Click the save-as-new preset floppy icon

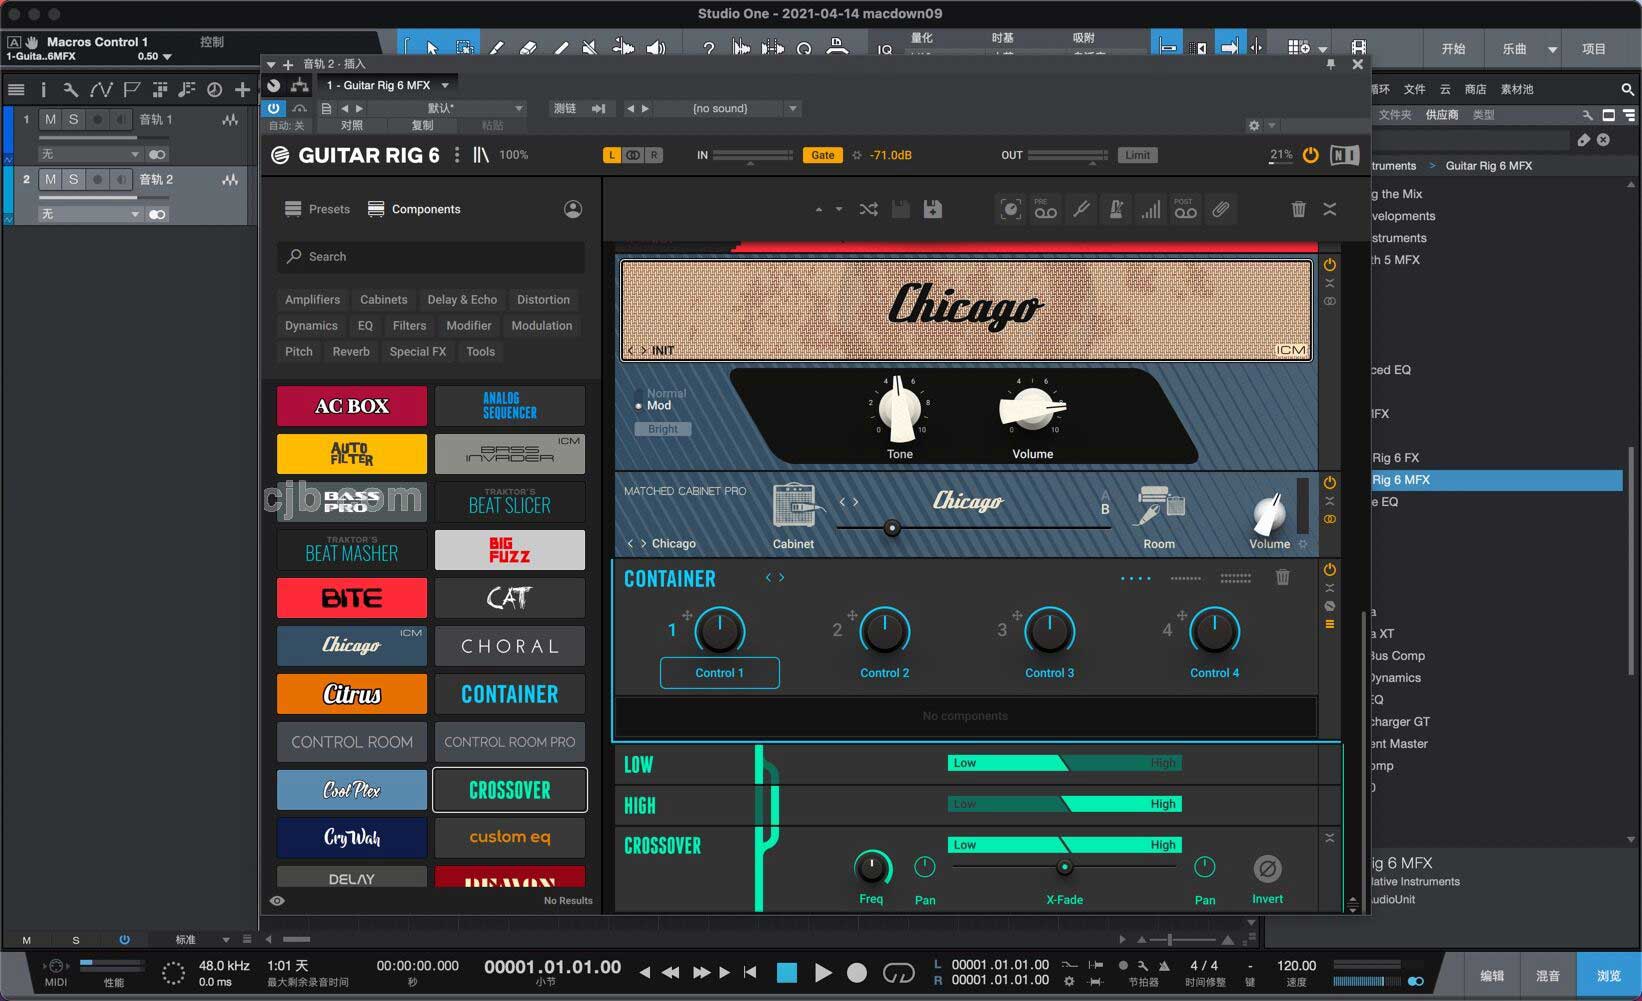(932, 209)
